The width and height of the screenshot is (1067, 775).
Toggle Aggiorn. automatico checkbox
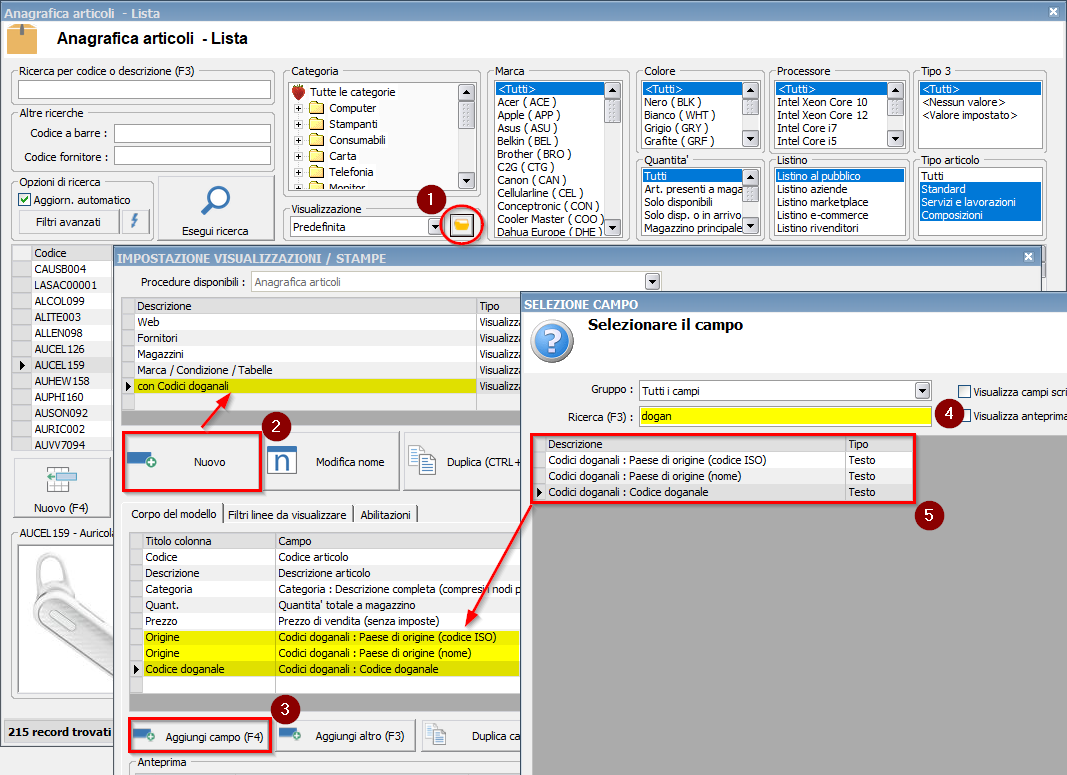(x=26, y=200)
